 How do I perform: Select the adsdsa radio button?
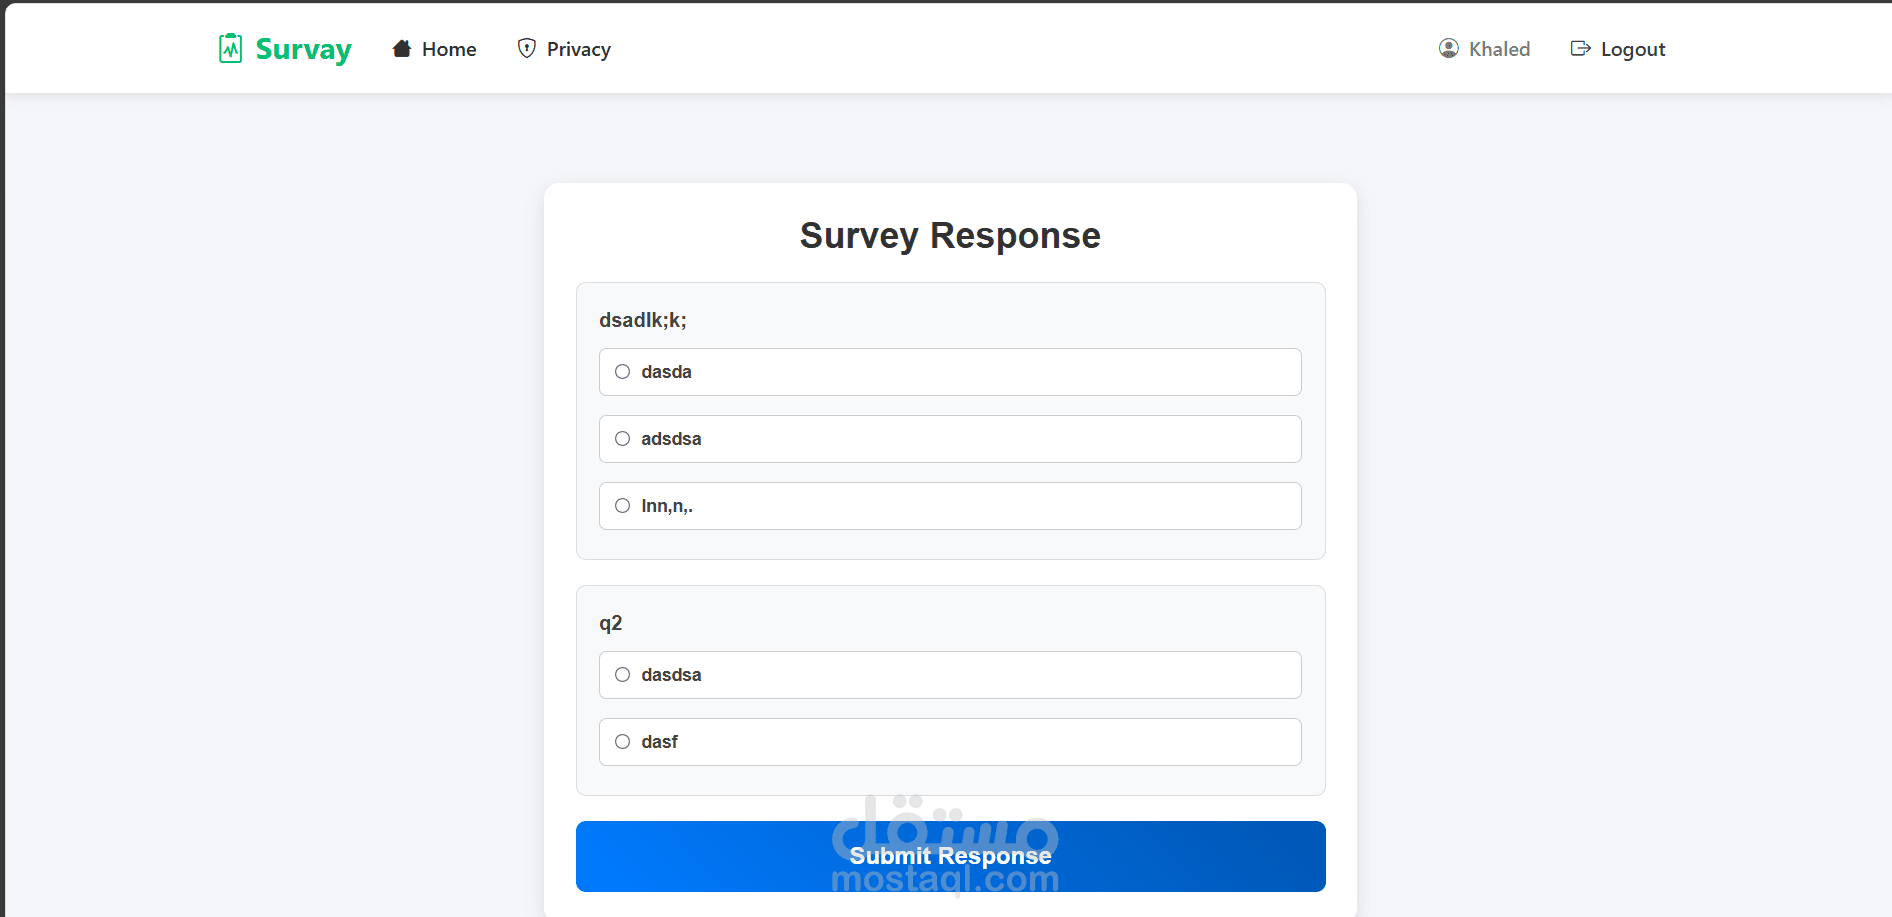622,439
